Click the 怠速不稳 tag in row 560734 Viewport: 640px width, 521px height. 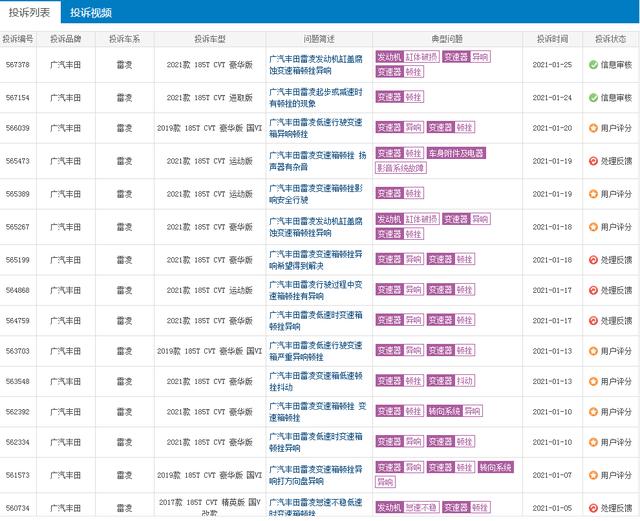(x=421, y=508)
